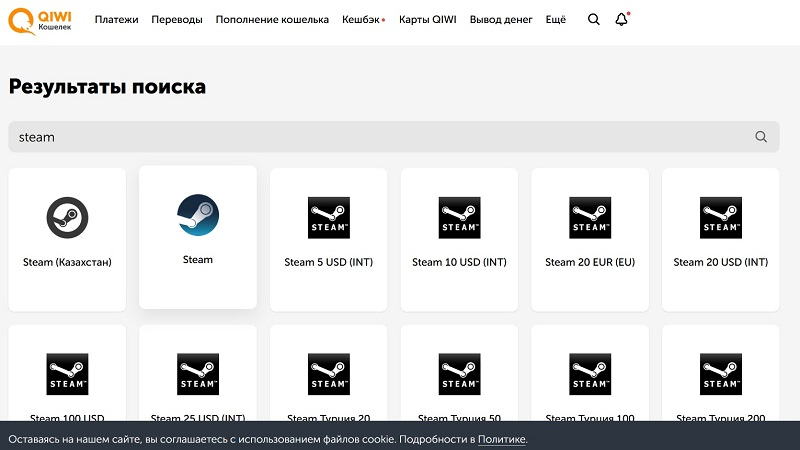Click the Steam 20 EUR (EU) label
This screenshot has height=450, width=800.
pyautogui.click(x=590, y=262)
